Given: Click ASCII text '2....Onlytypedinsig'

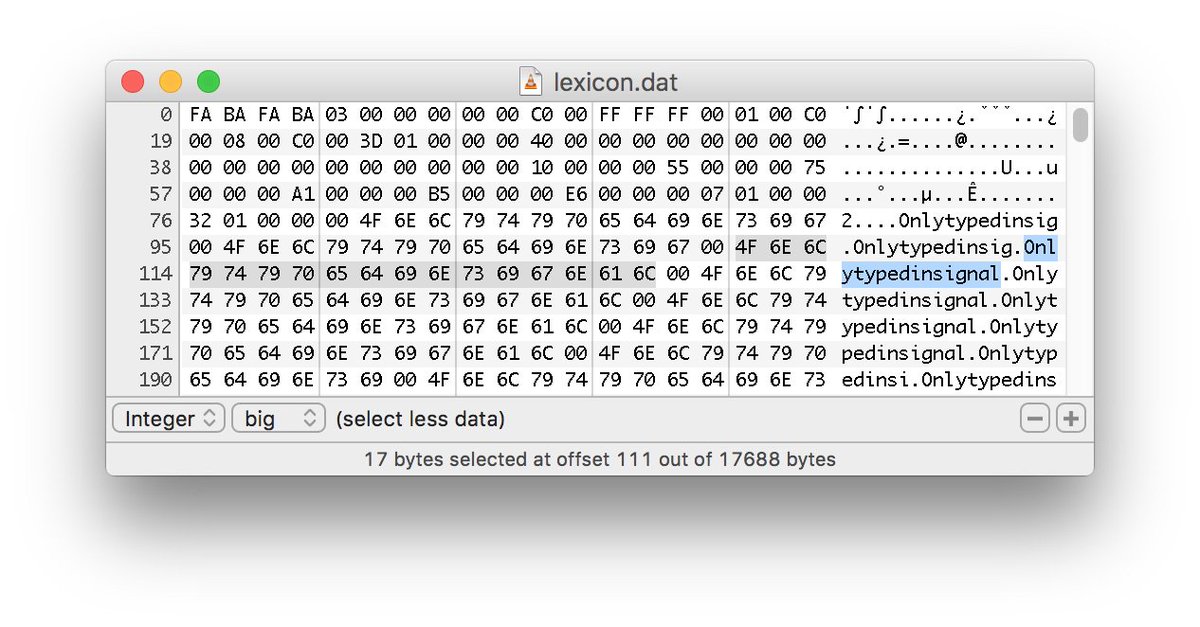Looking at the screenshot, I should tap(949, 220).
